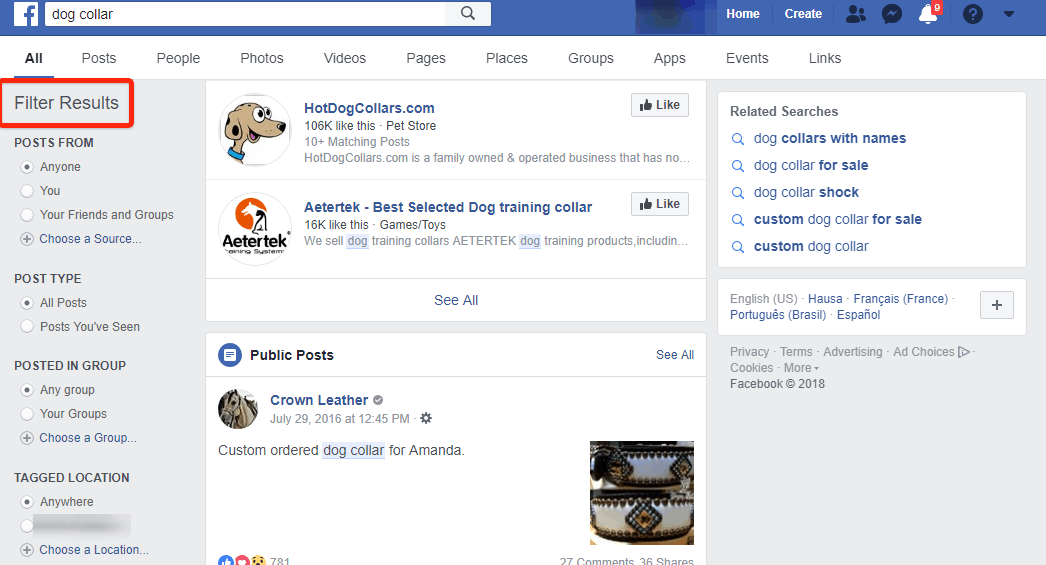Open the HotDogCollars.com page link
1046x565 pixels.
pyautogui.click(x=369, y=108)
